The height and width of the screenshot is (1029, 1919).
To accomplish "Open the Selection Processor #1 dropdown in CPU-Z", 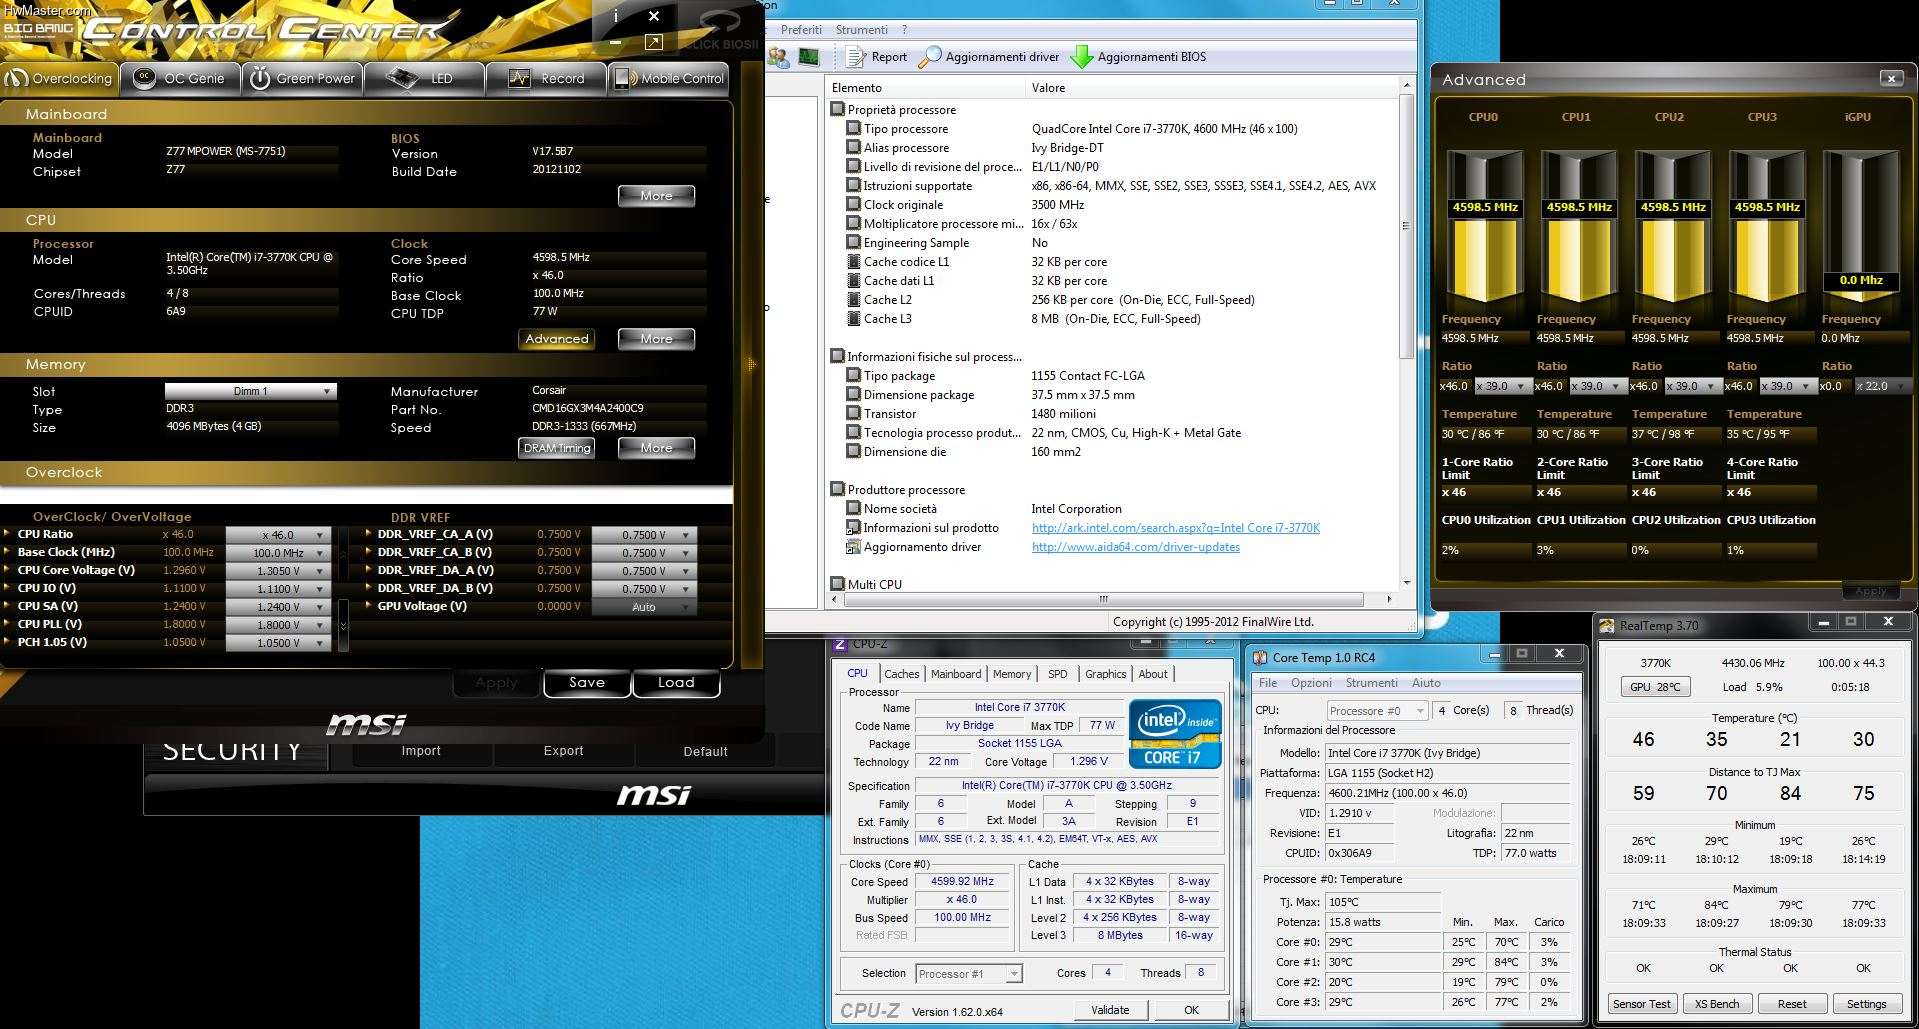I will coord(968,974).
